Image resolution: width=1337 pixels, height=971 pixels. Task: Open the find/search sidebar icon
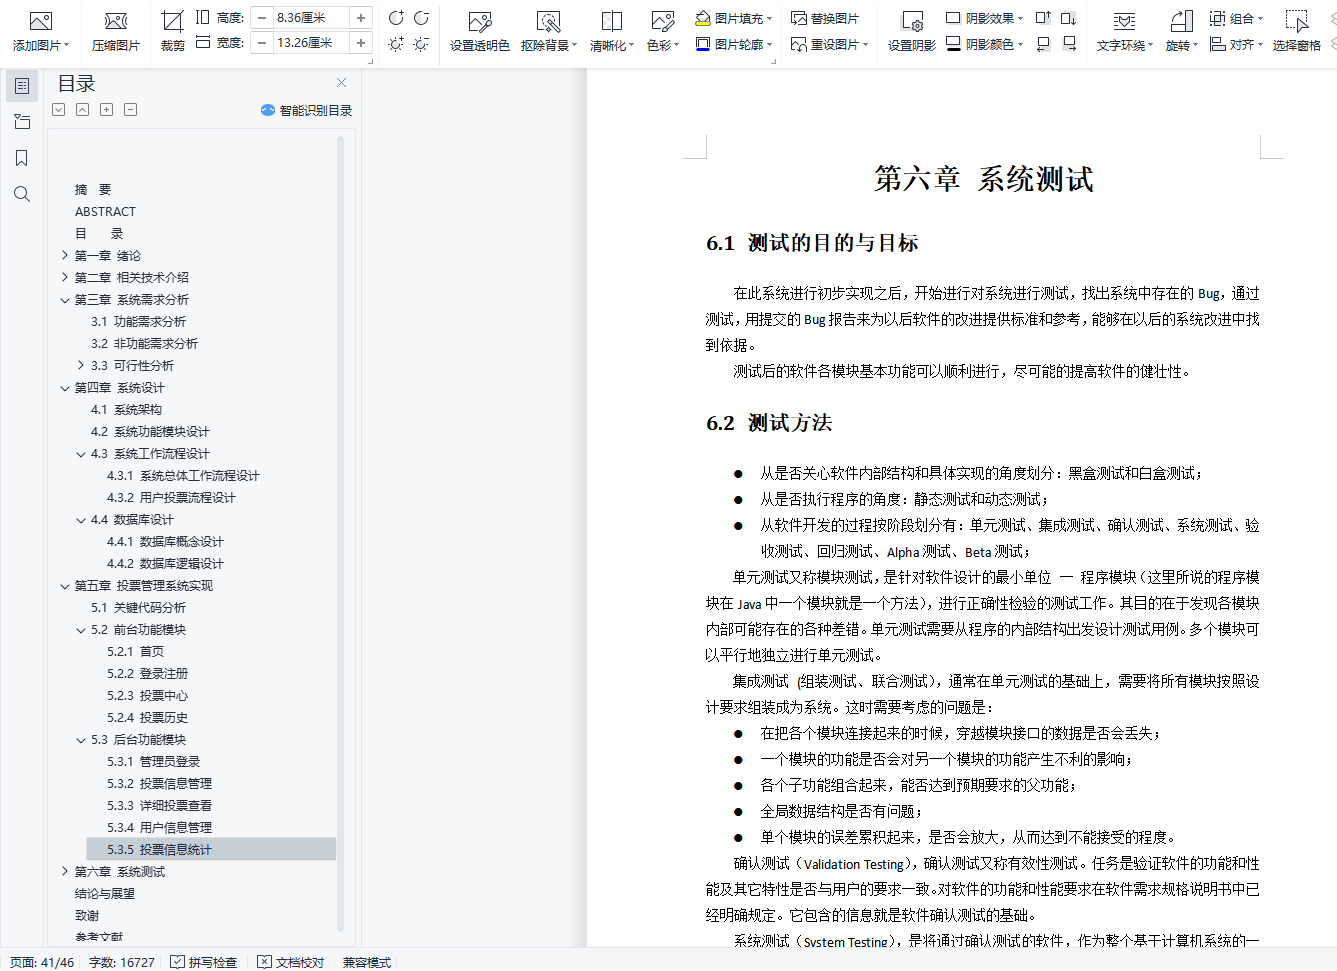[22, 194]
